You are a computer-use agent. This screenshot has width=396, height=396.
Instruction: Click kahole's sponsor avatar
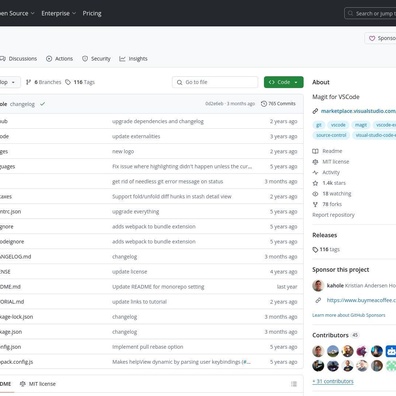[318, 286]
